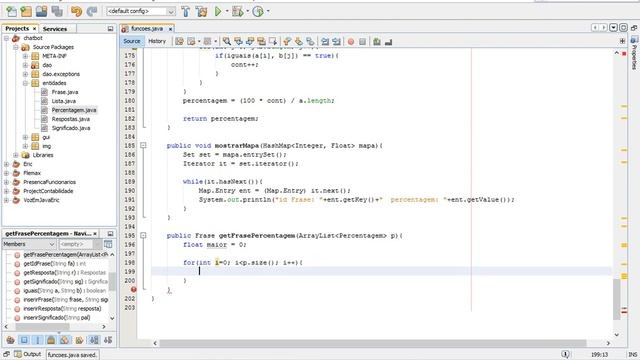
Task: Click the Stop Macro Recording square icon
Action: (x=362, y=42)
